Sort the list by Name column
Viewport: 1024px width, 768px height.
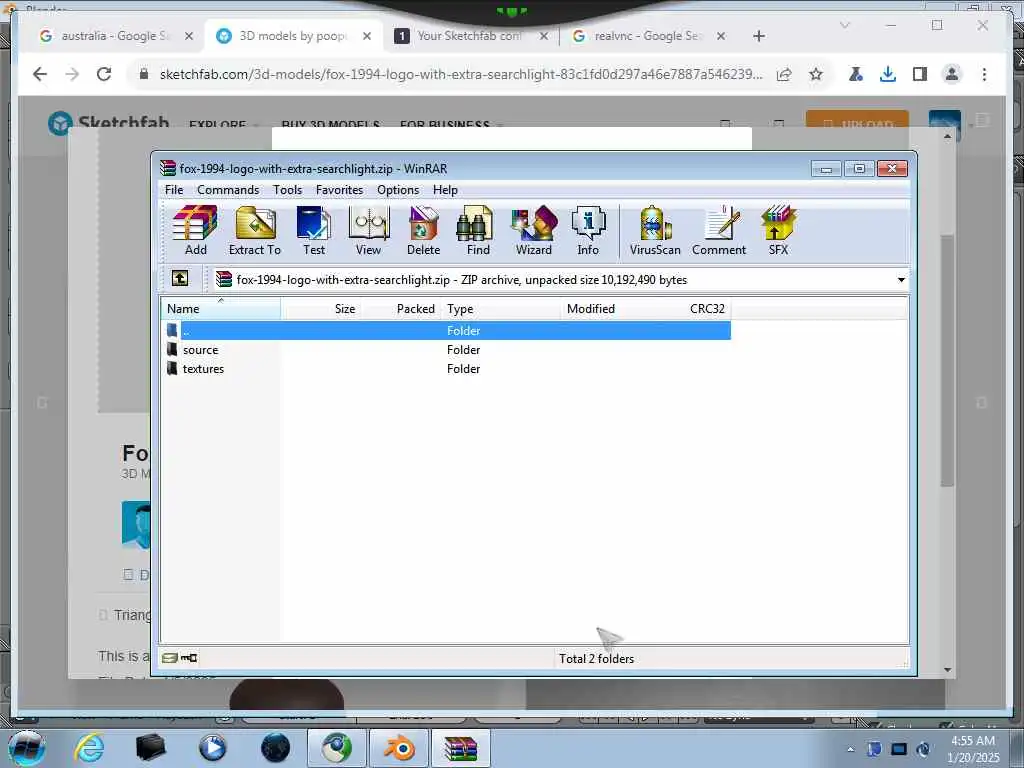[x=221, y=309]
